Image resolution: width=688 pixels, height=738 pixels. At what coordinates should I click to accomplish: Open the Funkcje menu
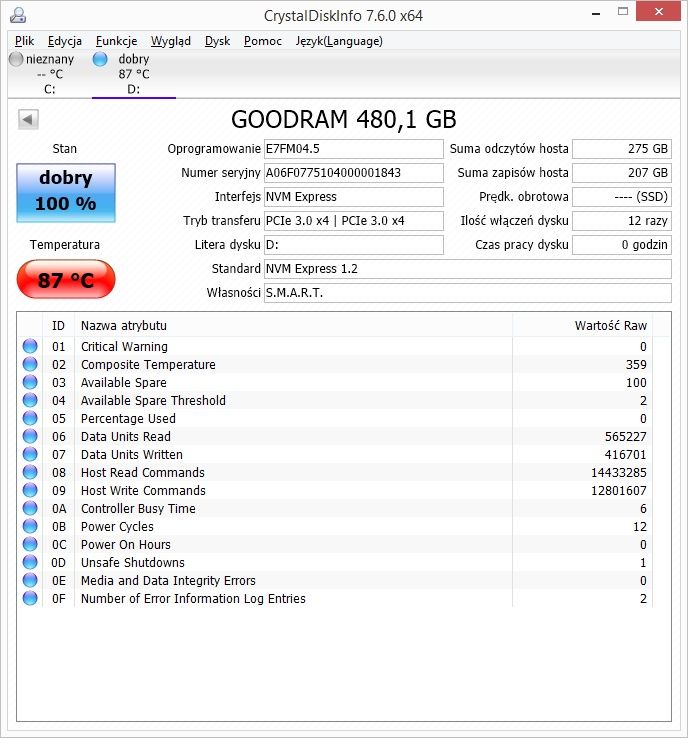tap(116, 41)
